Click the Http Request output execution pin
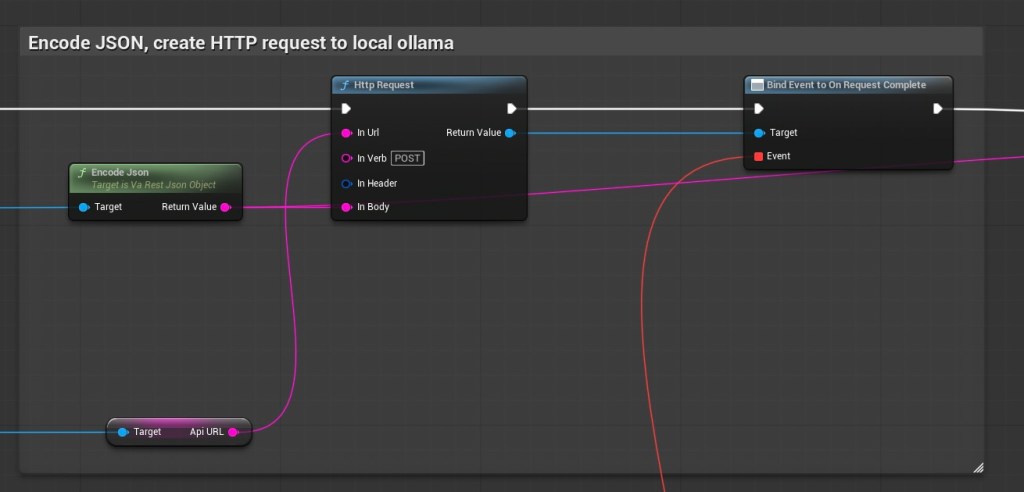Image resolution: width=1024 pixels, height=492 pixels. (x=511, y=108)
